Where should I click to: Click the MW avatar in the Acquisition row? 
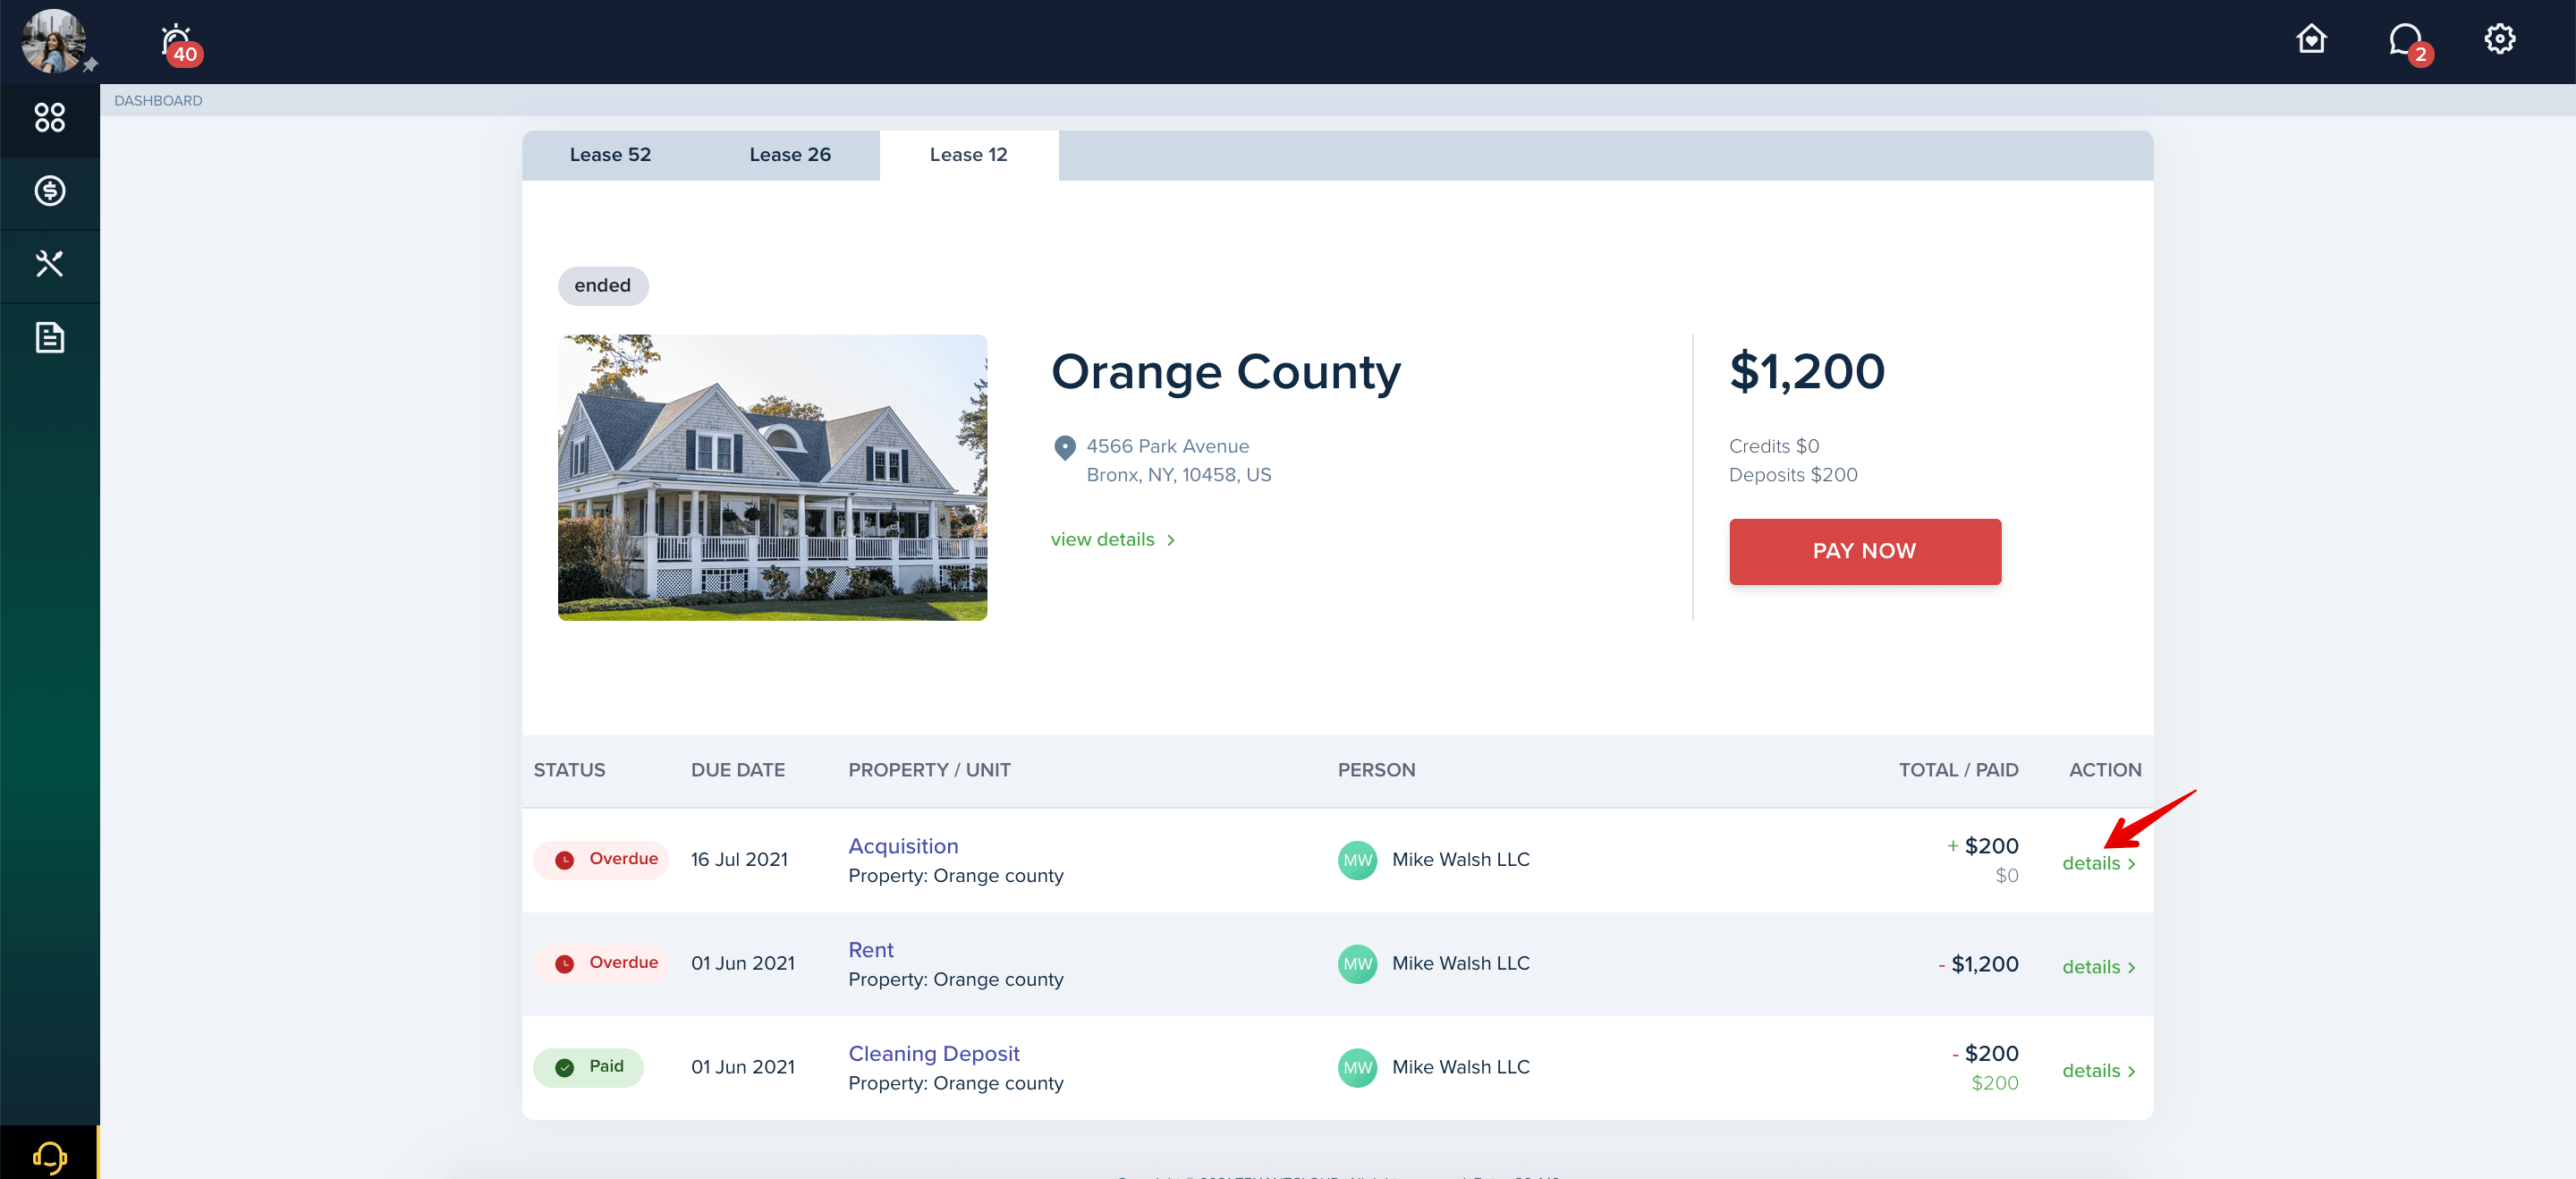[1357, 860]
